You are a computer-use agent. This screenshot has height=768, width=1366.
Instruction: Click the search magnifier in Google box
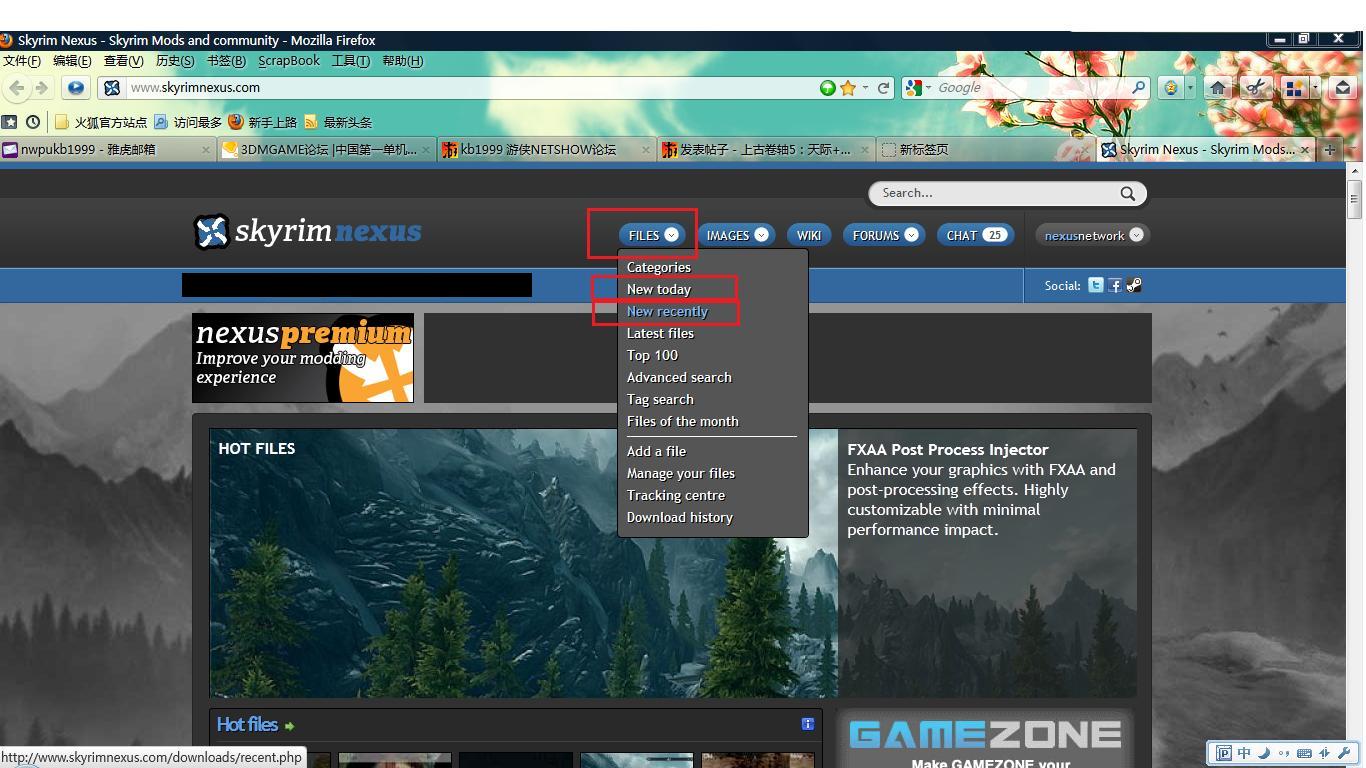pos(1138,88)
